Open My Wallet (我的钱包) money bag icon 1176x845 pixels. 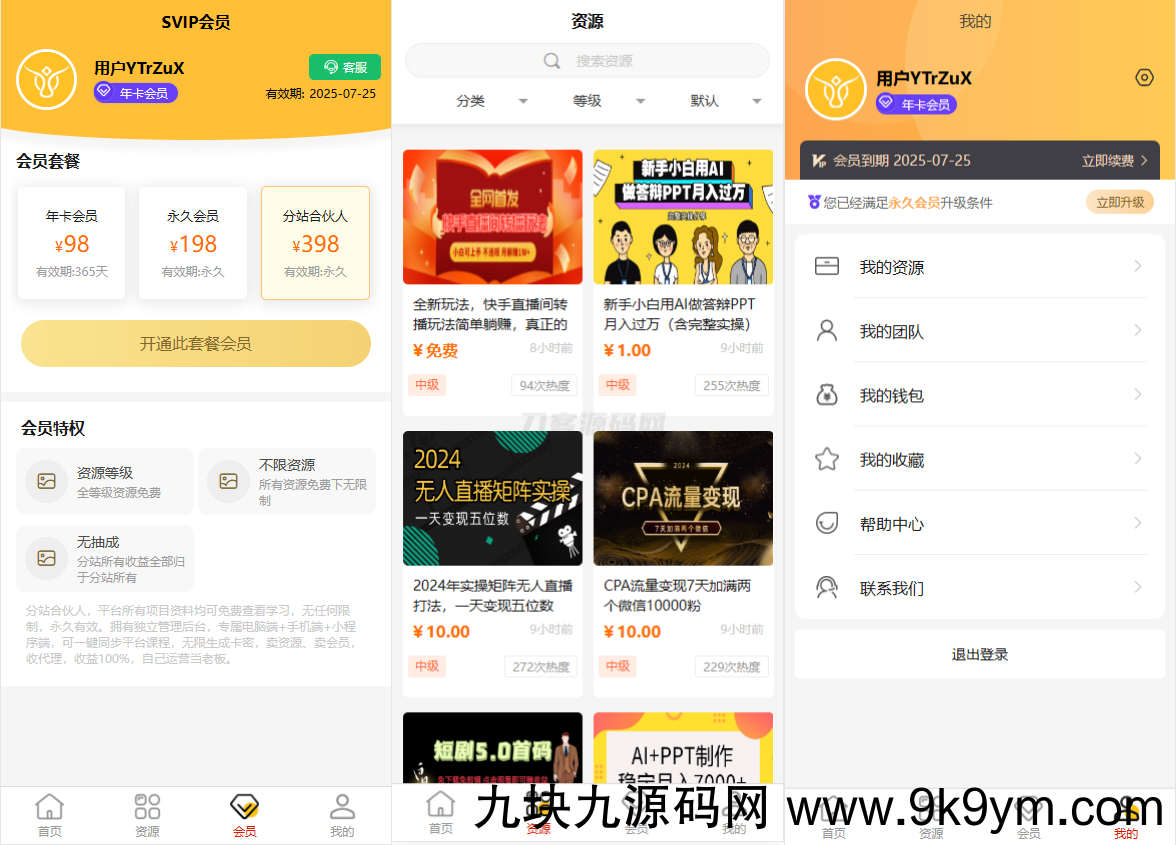(826, 395)
